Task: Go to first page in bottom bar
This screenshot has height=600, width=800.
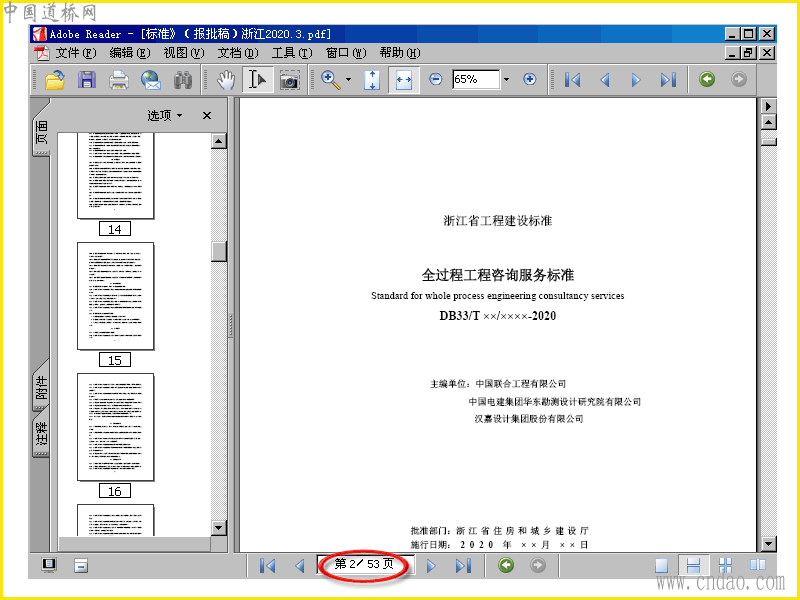Action: (267, 566)
